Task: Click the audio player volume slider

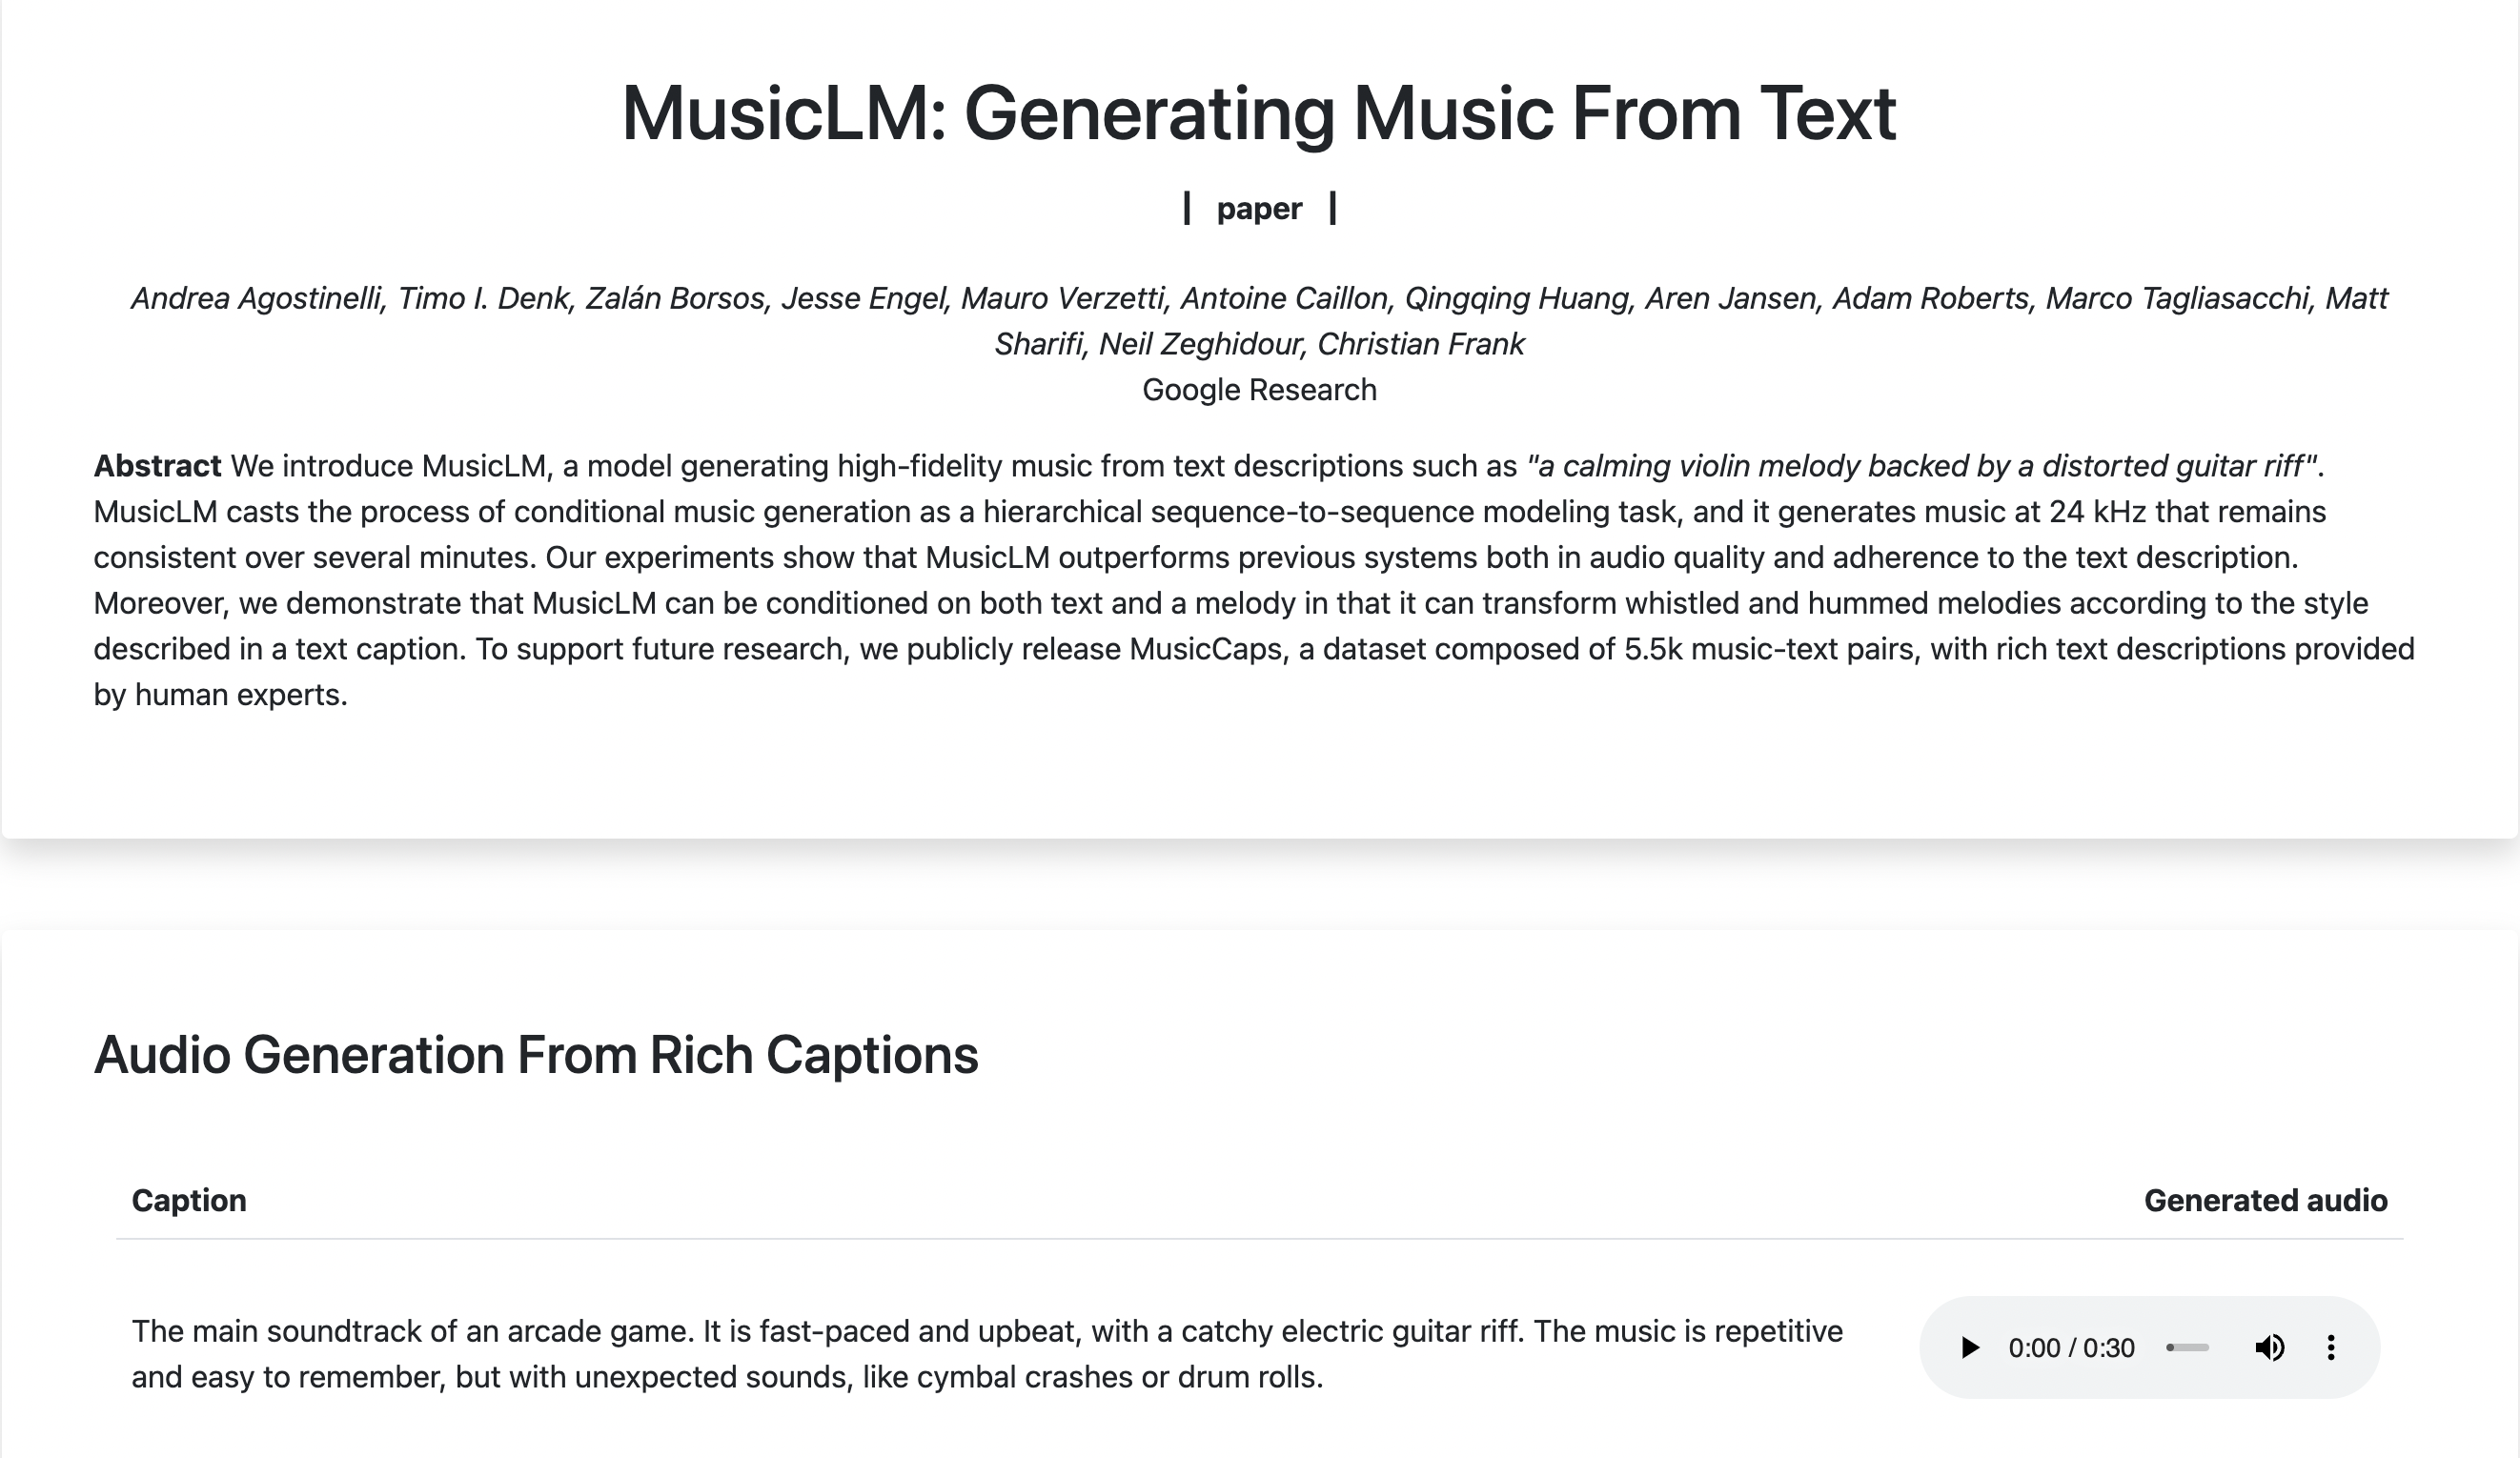Action: pyautogui.click(x=2188, y=1348)
